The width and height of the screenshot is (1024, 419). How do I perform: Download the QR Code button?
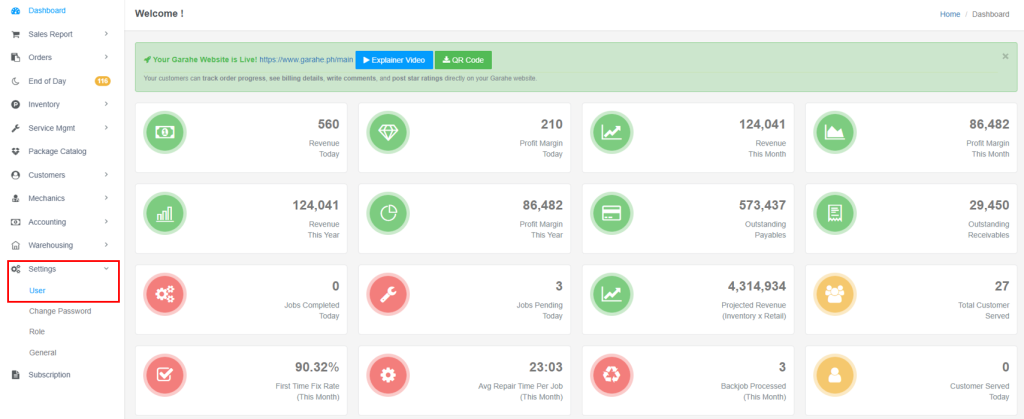coord(463,60)
